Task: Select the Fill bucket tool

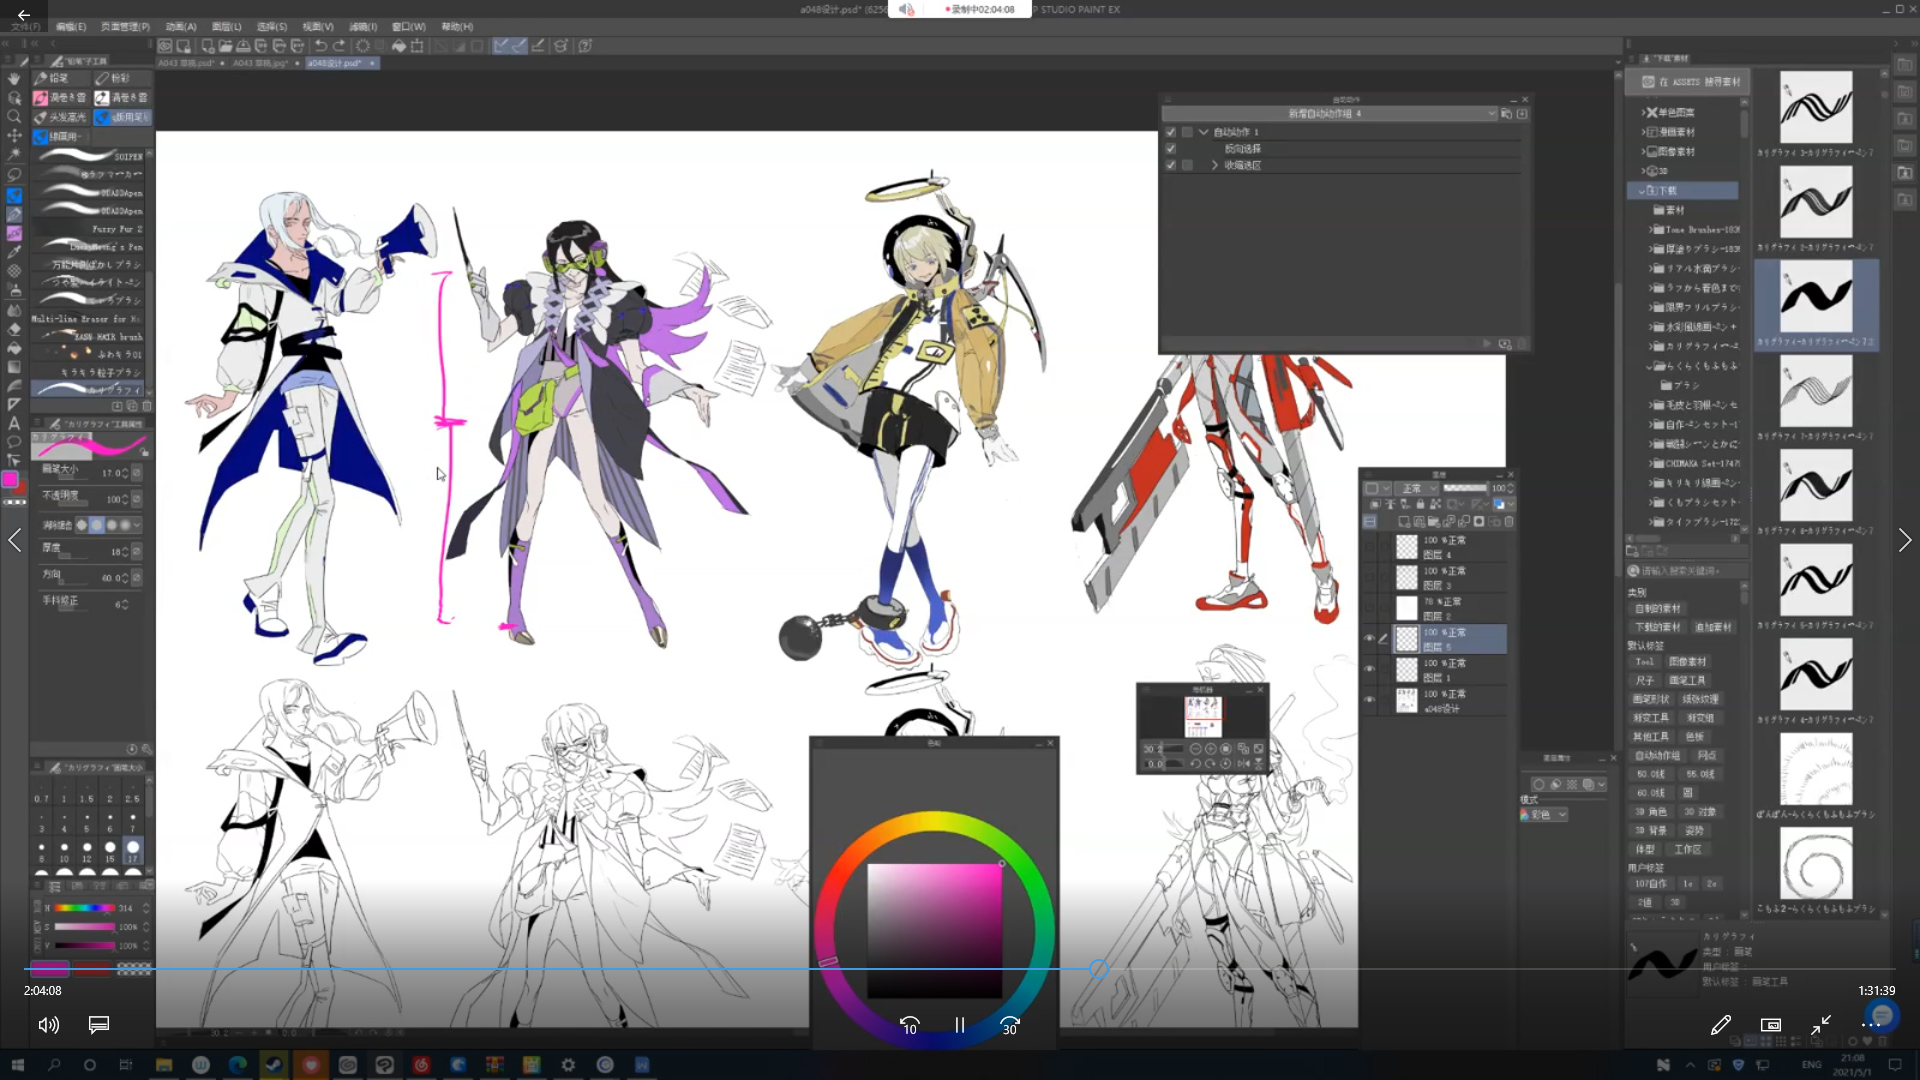Action: pos(14,347)
